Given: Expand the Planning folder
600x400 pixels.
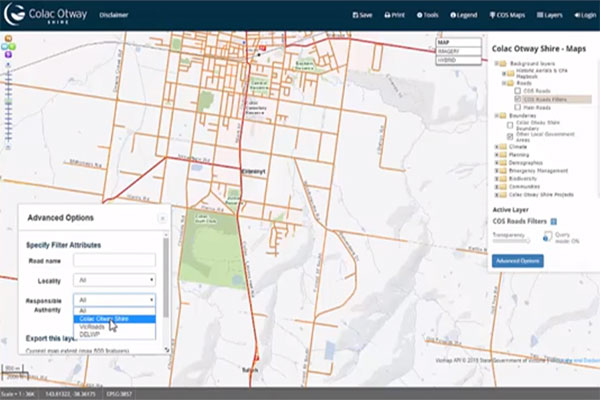Looking at the screenshot, I should point(496,155).
